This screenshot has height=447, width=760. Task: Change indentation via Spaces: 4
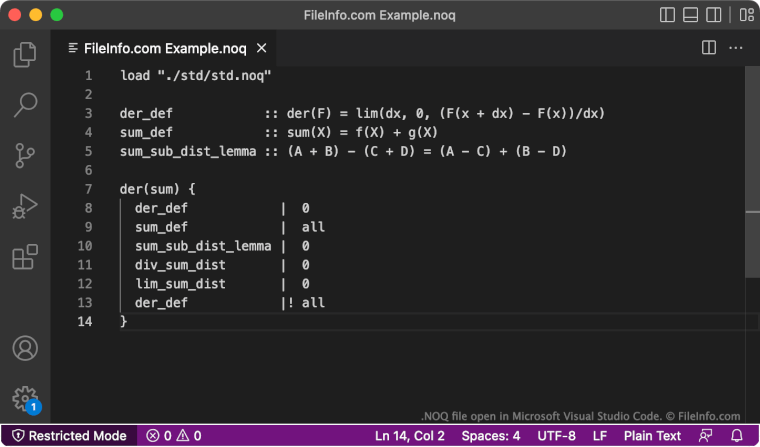(x=491, y=436)
